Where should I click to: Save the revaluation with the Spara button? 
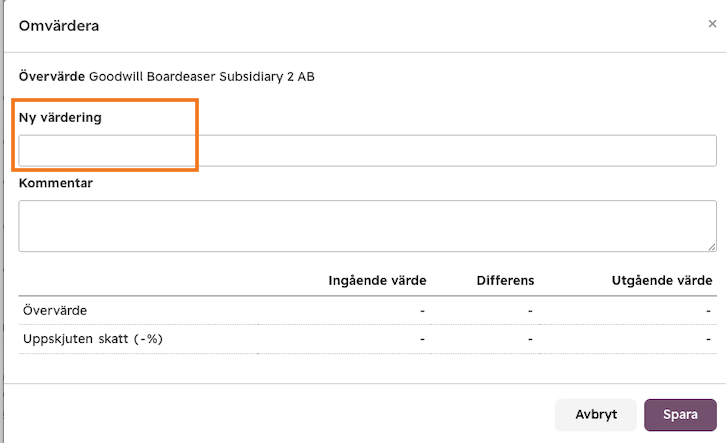680,415
